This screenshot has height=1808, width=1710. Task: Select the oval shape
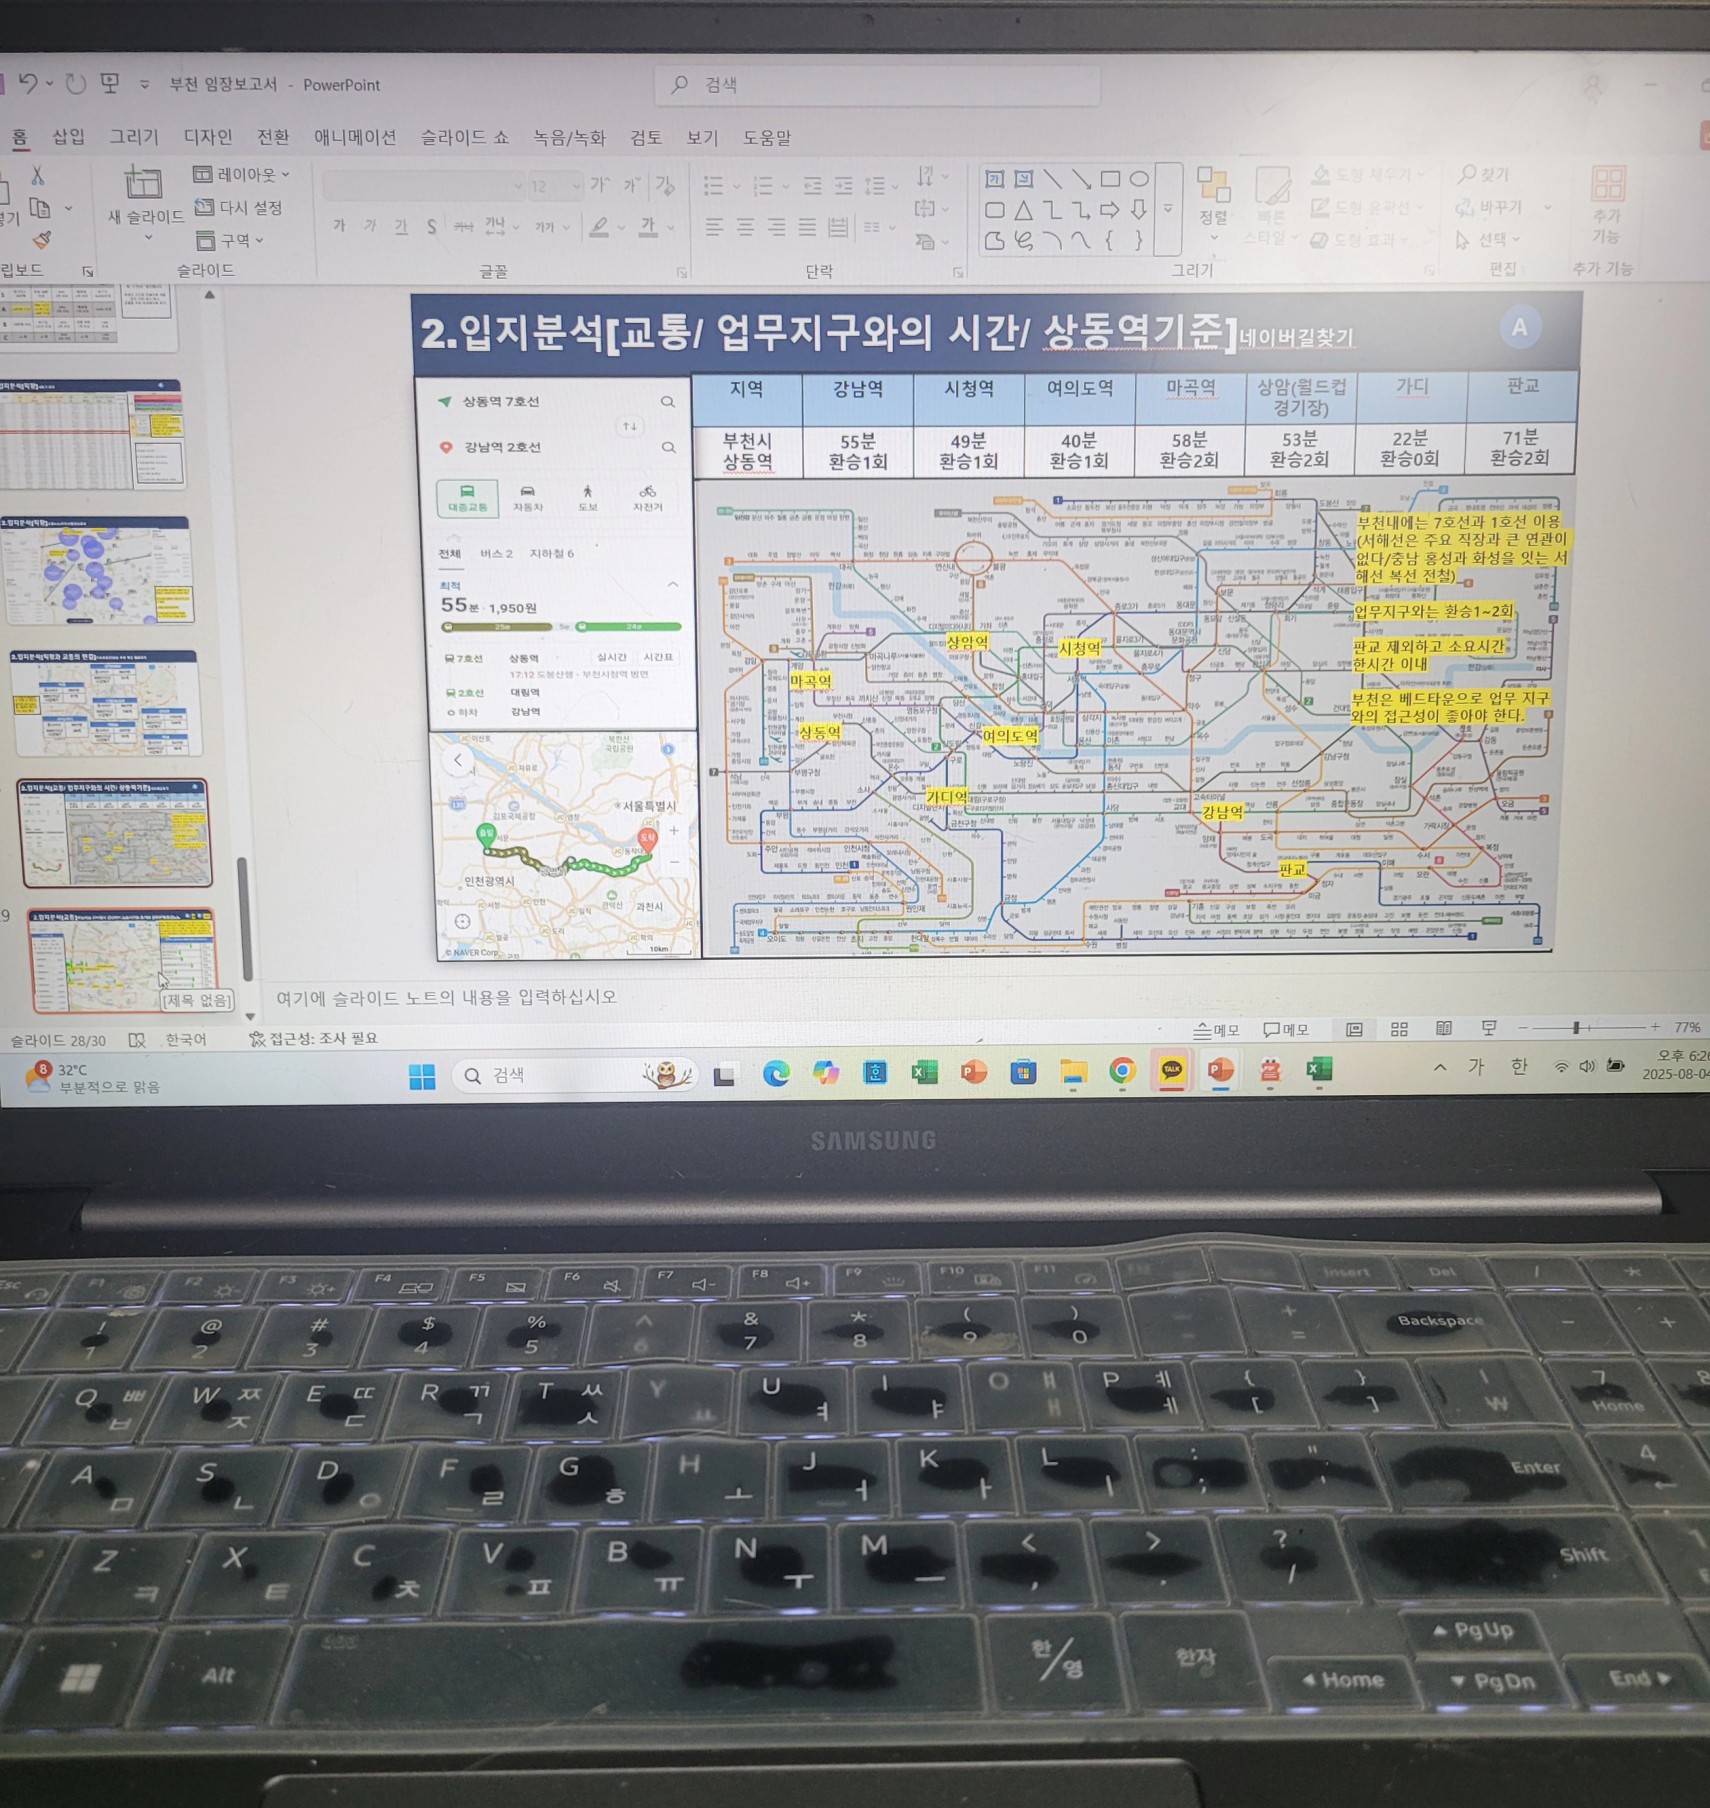coord(1139,179)
